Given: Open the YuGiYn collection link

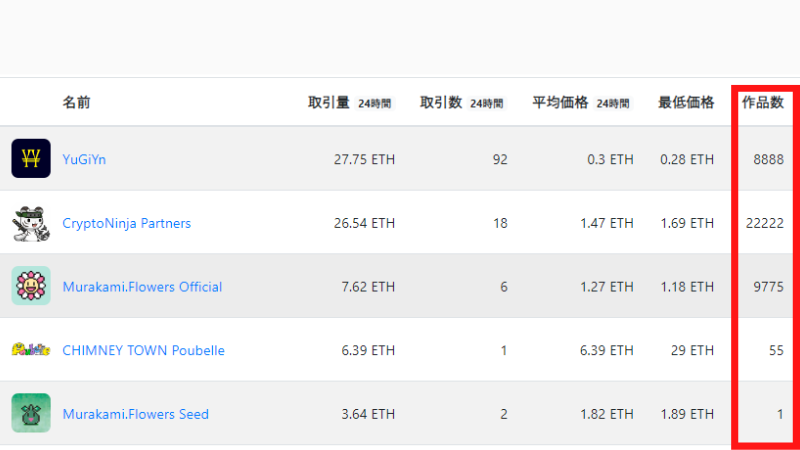Looking at the screenshot, I should point(84,159).
